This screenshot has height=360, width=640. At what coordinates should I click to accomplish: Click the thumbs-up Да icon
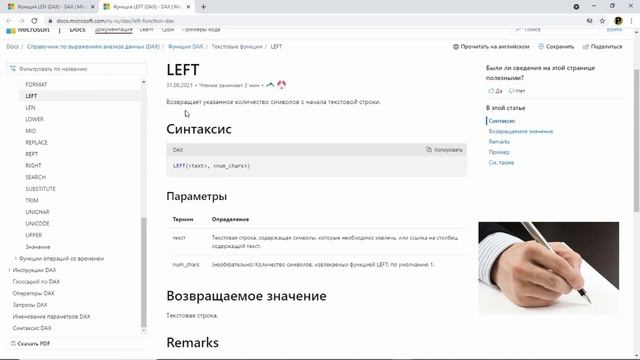click(491, 91)
